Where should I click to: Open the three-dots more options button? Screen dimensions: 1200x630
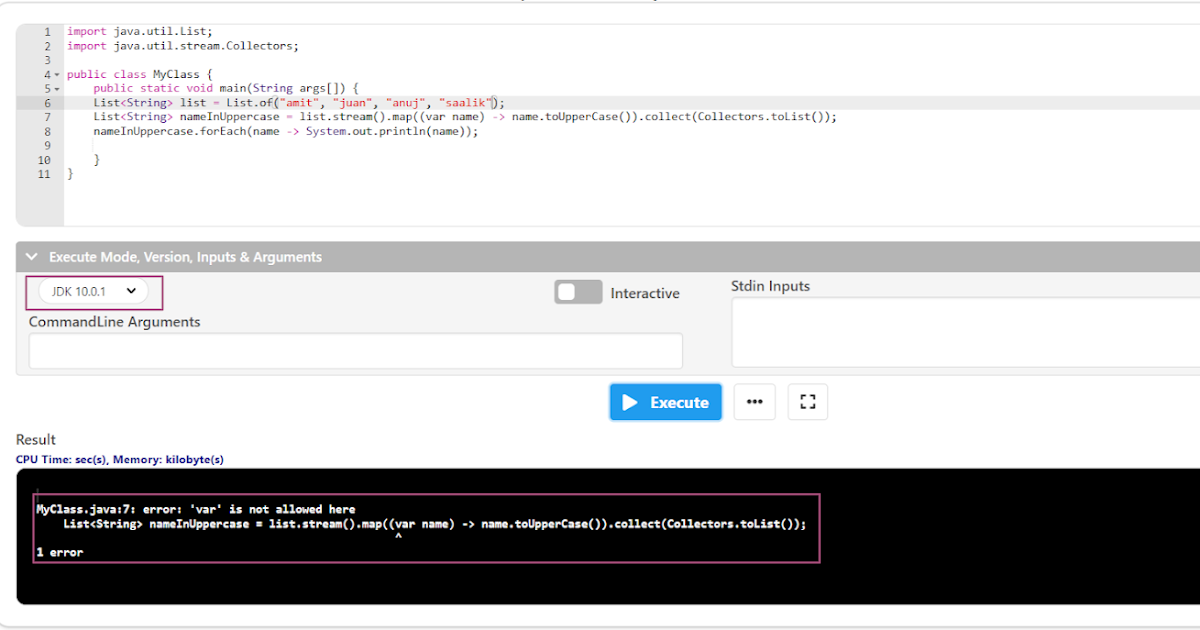click(x=755, y=402)
